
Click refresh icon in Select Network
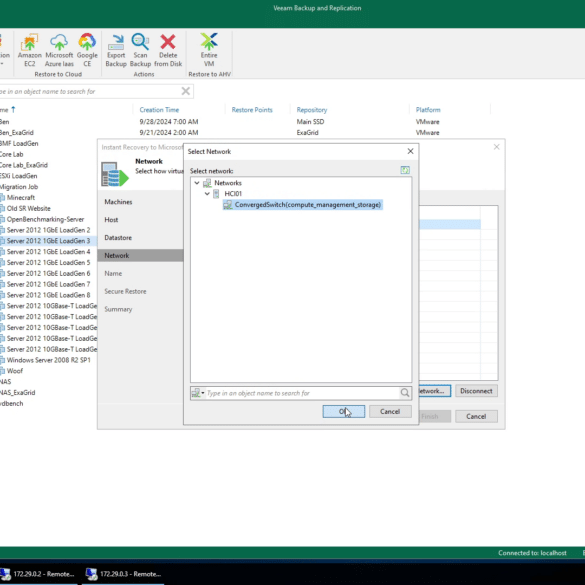pos(405,171)
